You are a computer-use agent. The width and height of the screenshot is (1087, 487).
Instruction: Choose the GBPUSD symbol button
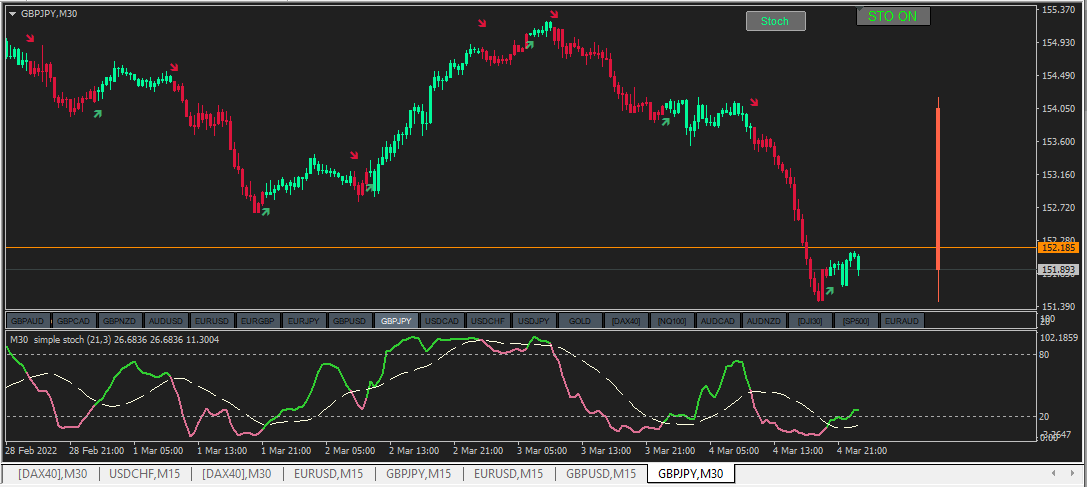(x=350, y=321)
